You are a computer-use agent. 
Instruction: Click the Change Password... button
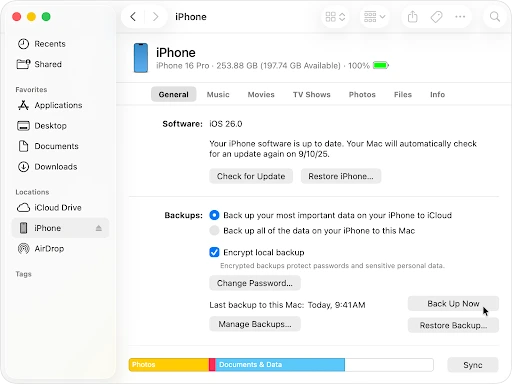click(x=255, y=283)
